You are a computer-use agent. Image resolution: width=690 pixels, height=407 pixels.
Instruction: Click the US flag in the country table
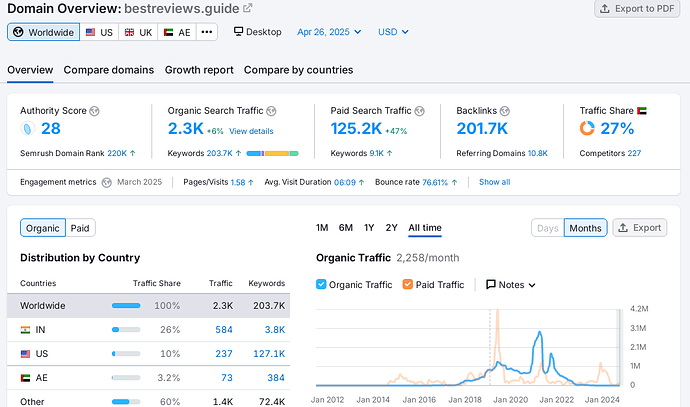click(x=26, y=354)
